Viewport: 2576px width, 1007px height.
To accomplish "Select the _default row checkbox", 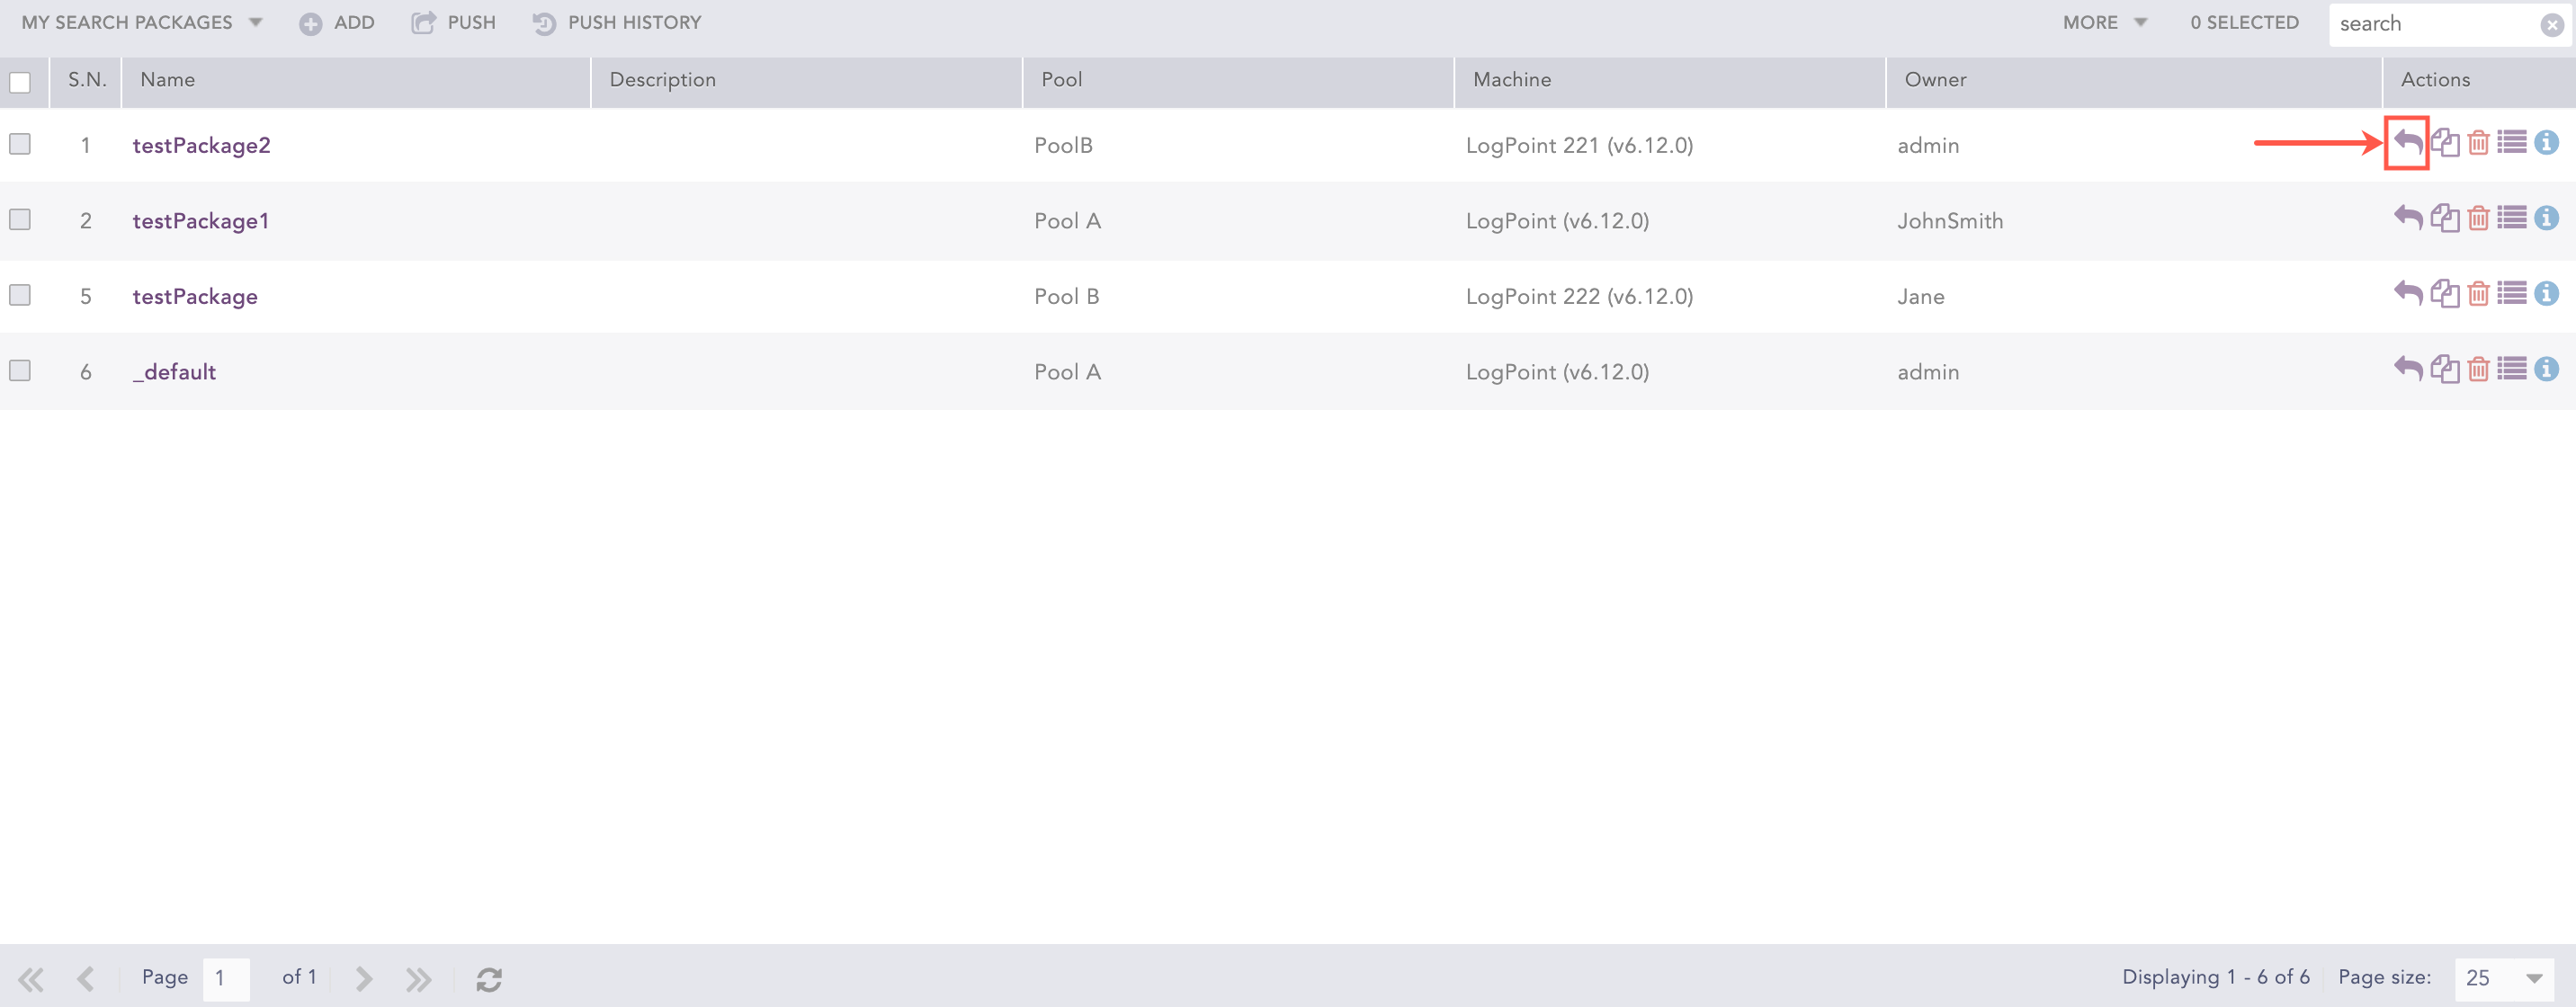I will tap(20, 370).
